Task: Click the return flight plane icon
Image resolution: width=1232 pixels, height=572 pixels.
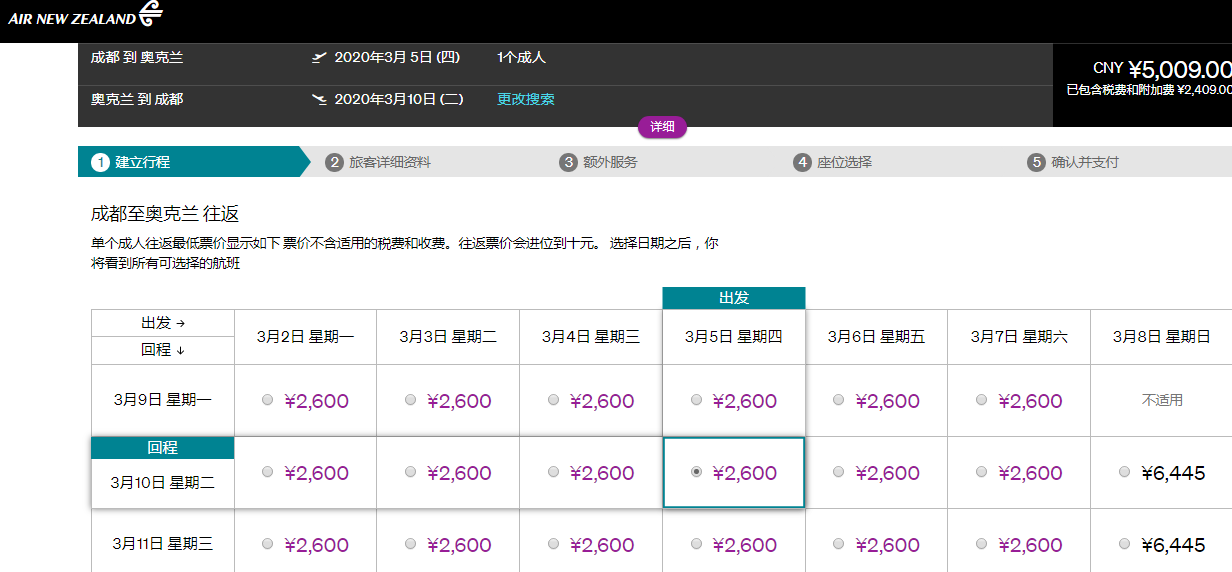Action: tap(319, 99)
